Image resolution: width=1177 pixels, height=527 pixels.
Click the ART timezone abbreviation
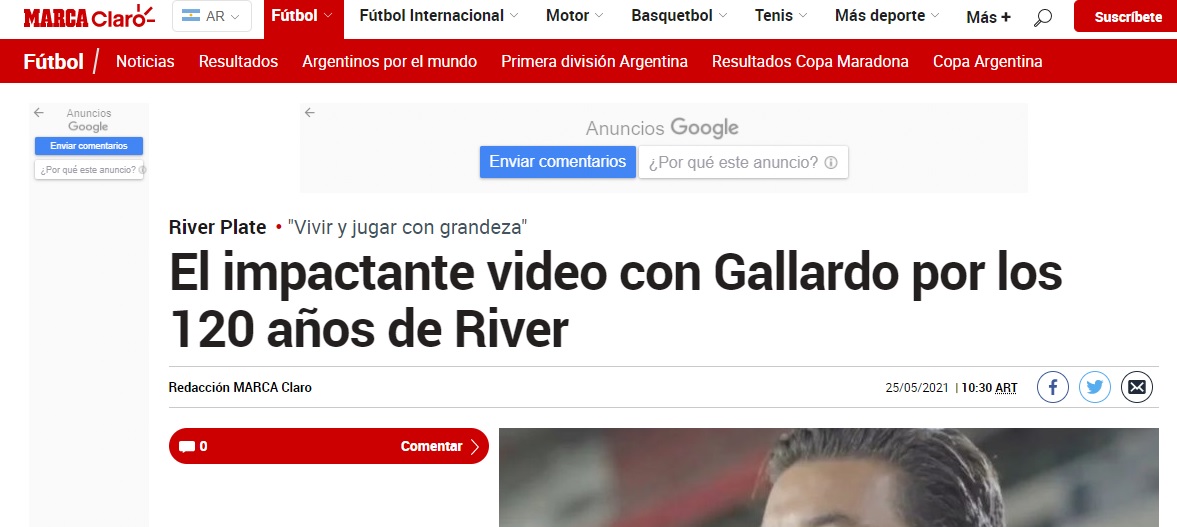coord(1006,388)
